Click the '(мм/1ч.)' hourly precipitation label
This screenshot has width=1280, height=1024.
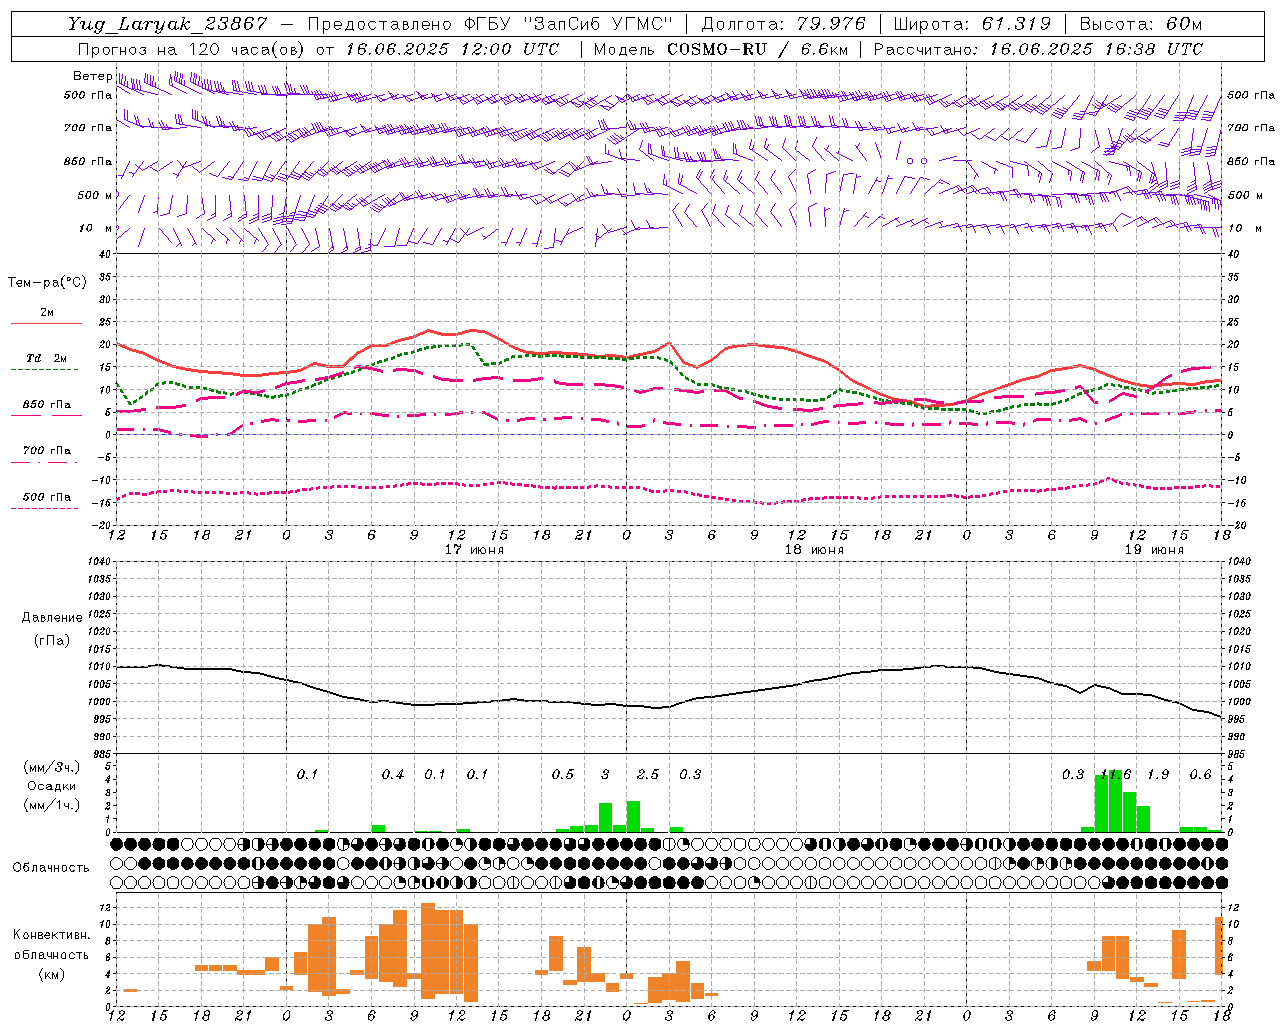coord(52,805)
